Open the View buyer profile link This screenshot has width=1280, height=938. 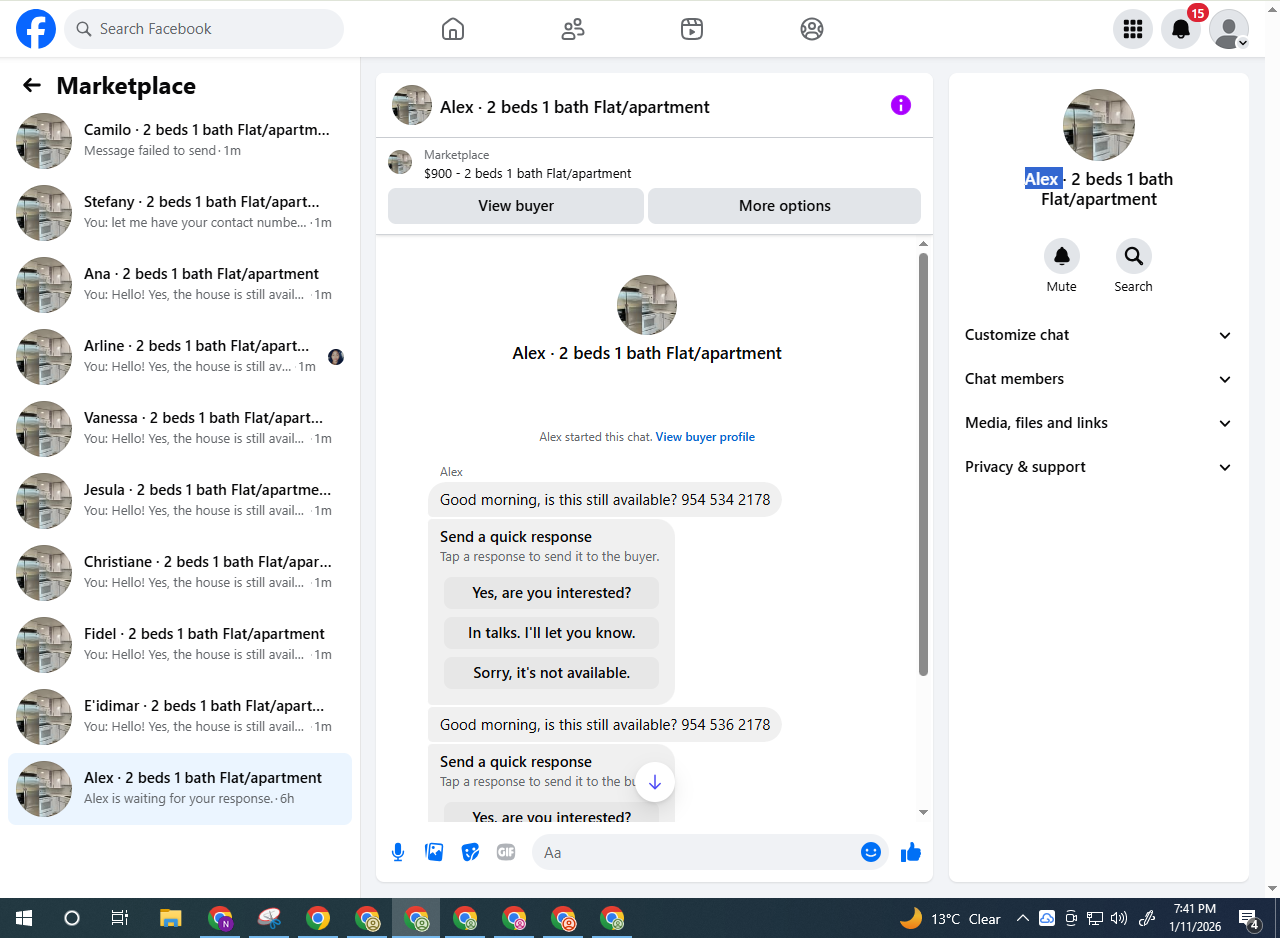(705, 437)
